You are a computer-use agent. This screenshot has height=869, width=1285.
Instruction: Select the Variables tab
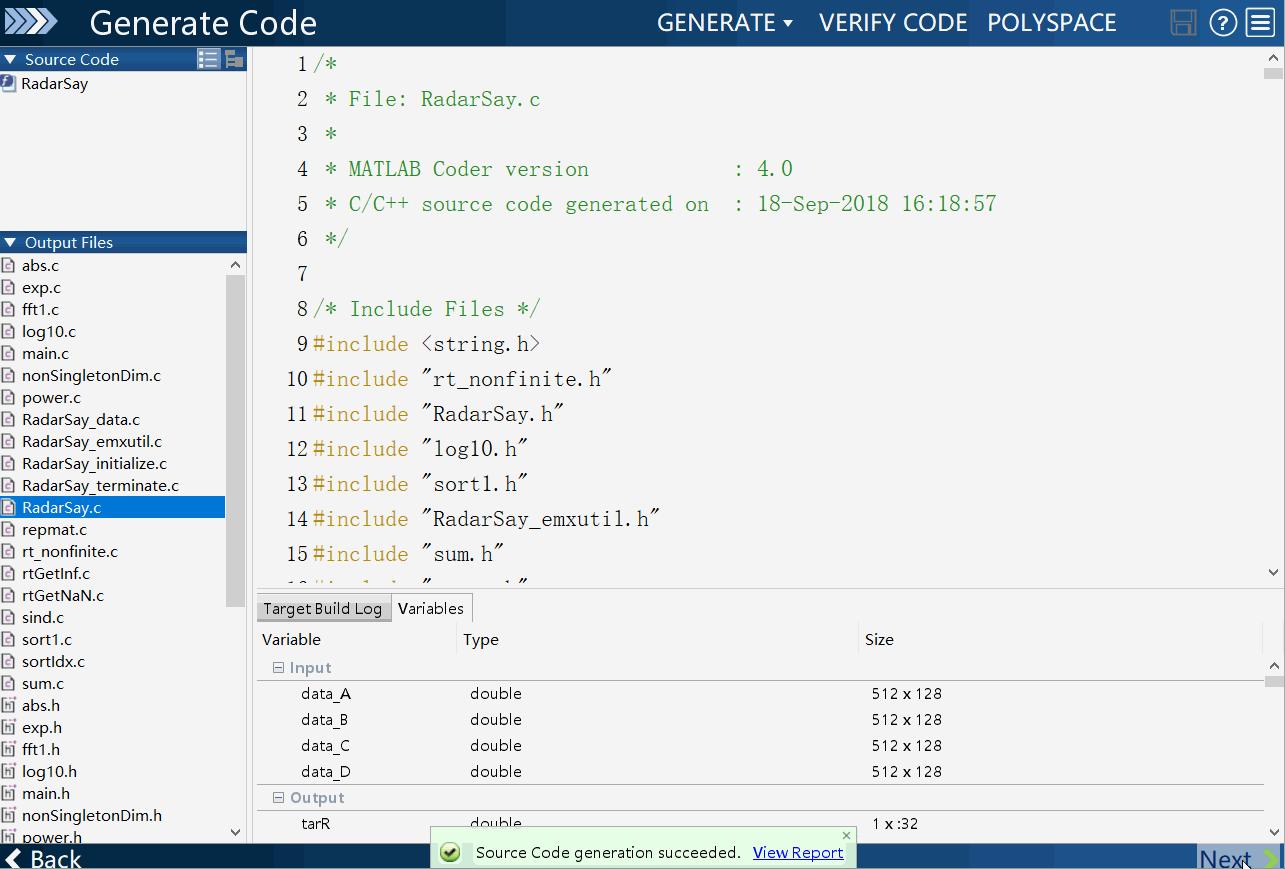pos(431,606)
